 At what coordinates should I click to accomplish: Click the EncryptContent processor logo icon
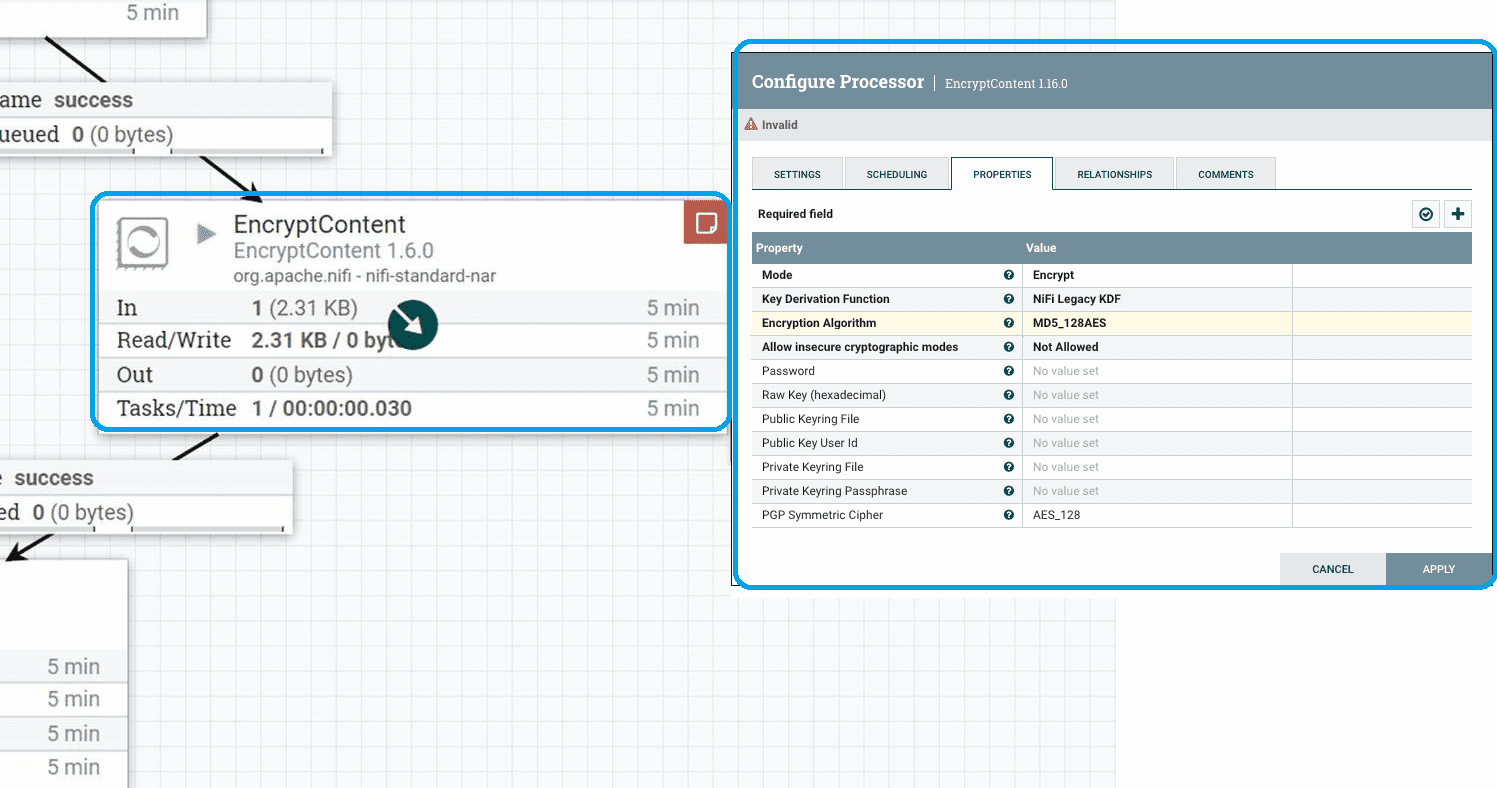pyautogui.click(x=142, y=242)
